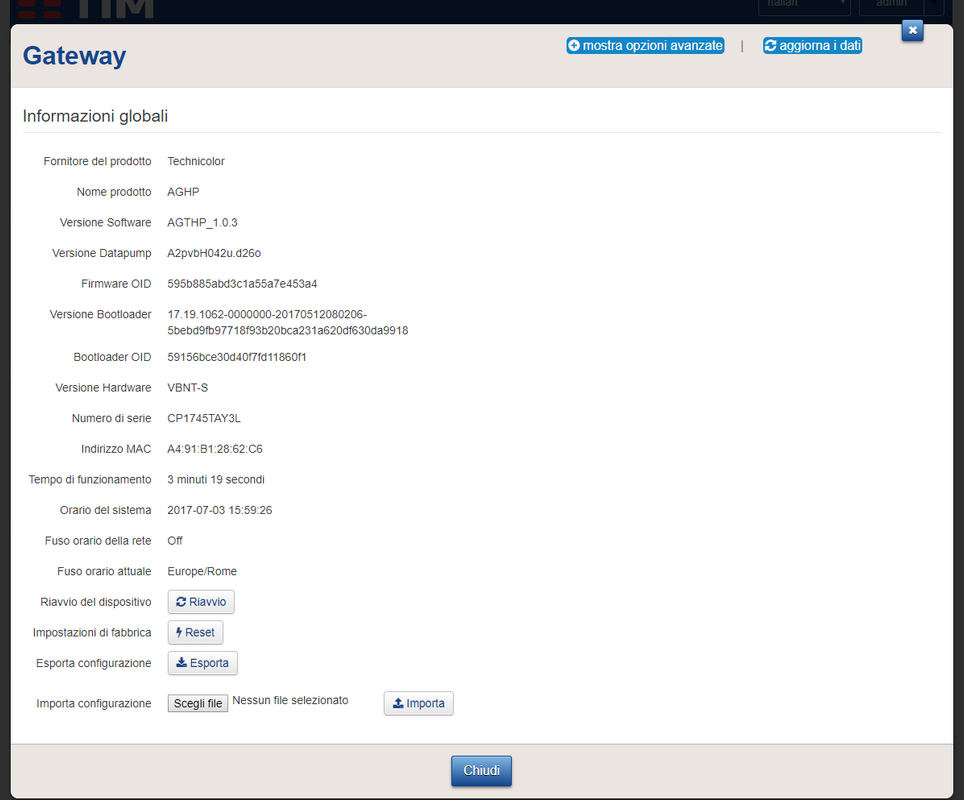Image resolution: width=964 pixels, height=800 pixels.
Task: Select datapump version 'A2pvbH042u.d26o'
Action: click(214, 253)
